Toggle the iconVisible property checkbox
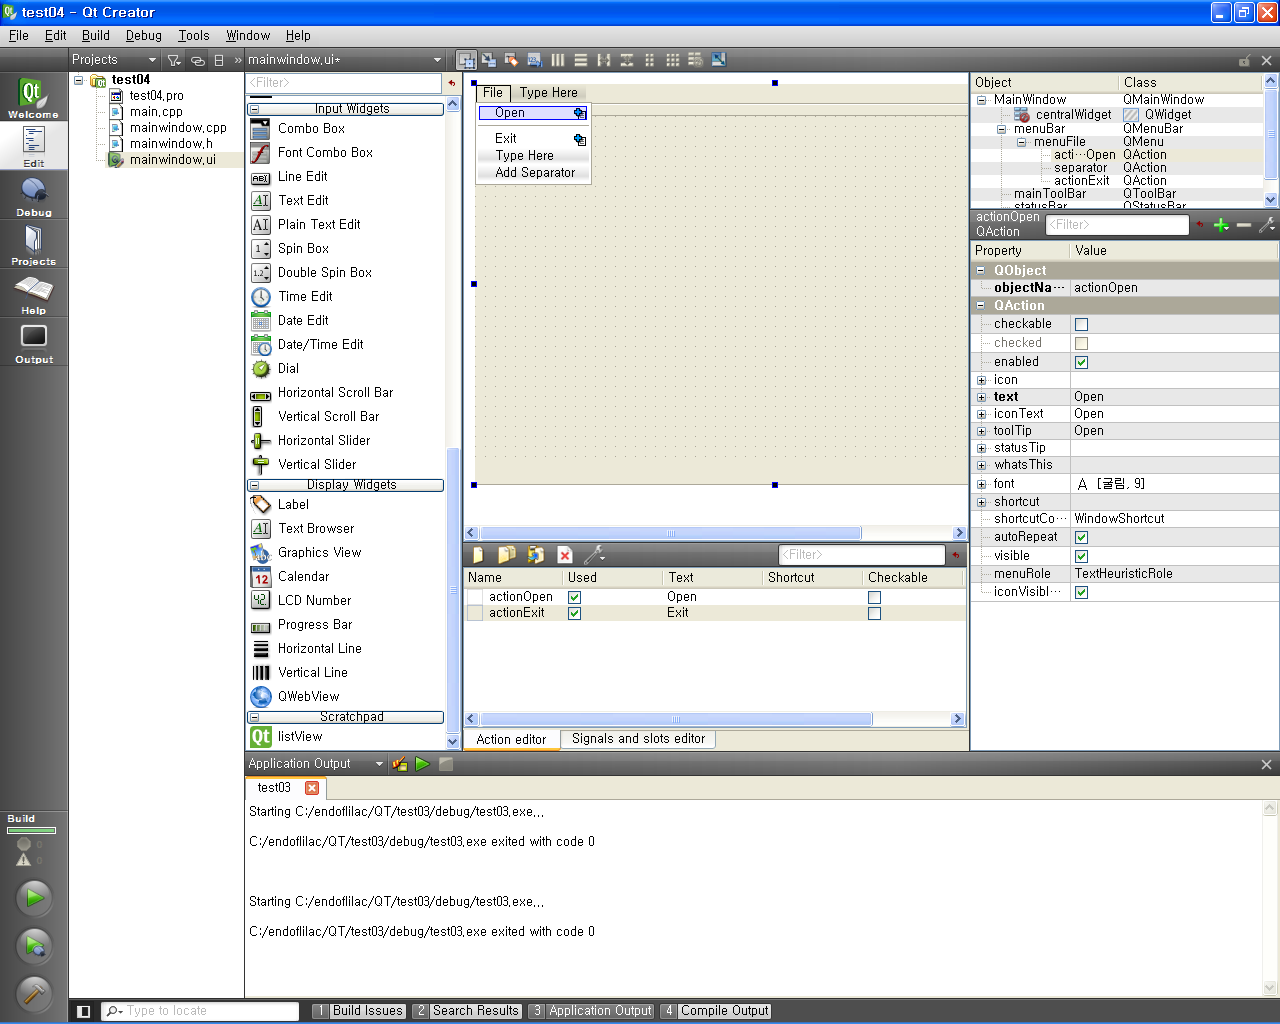 (x=1081, y=592)
